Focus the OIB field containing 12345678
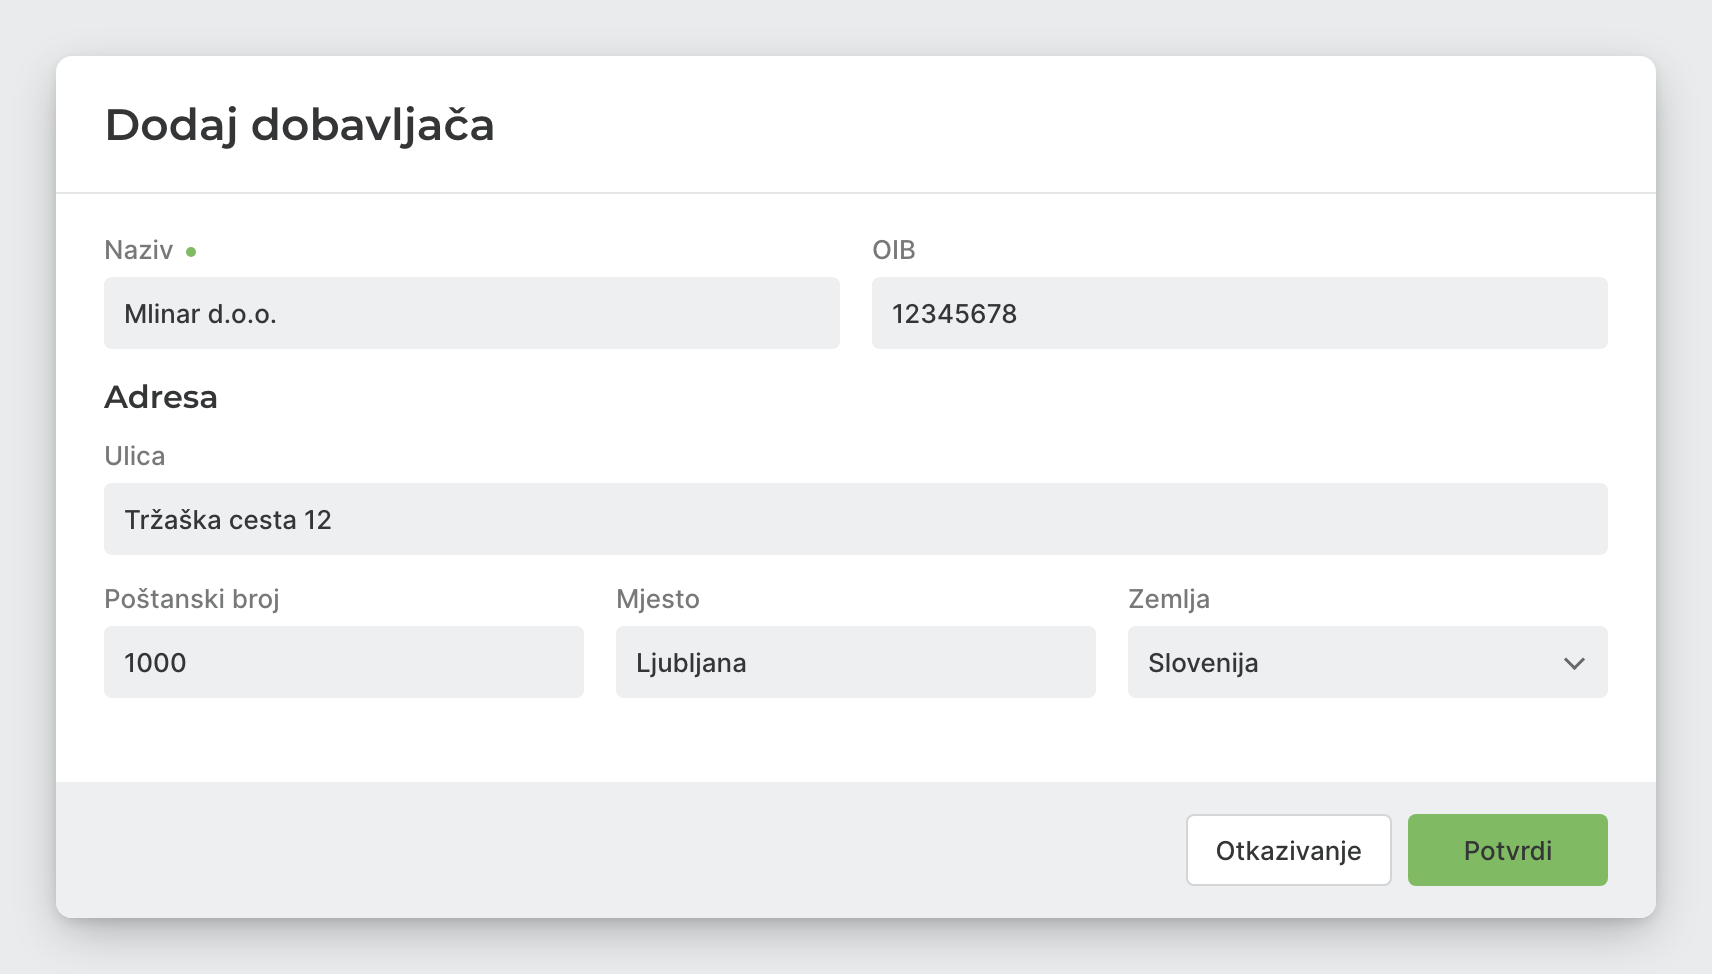 1240,313
